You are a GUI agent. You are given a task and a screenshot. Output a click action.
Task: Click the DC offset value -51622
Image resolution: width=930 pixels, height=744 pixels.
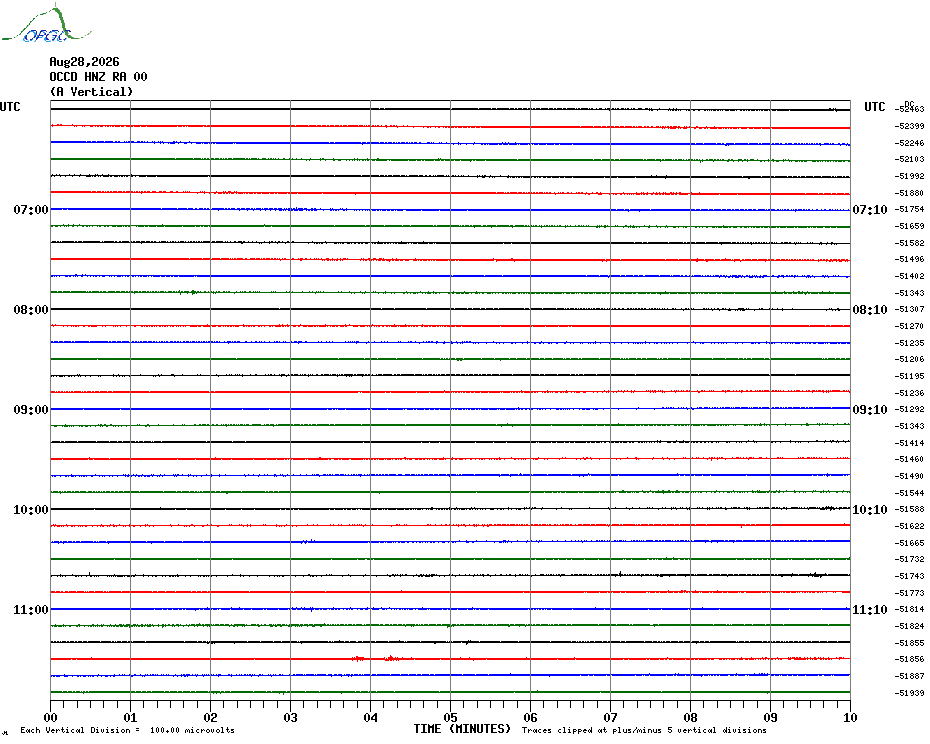[910, 526]
